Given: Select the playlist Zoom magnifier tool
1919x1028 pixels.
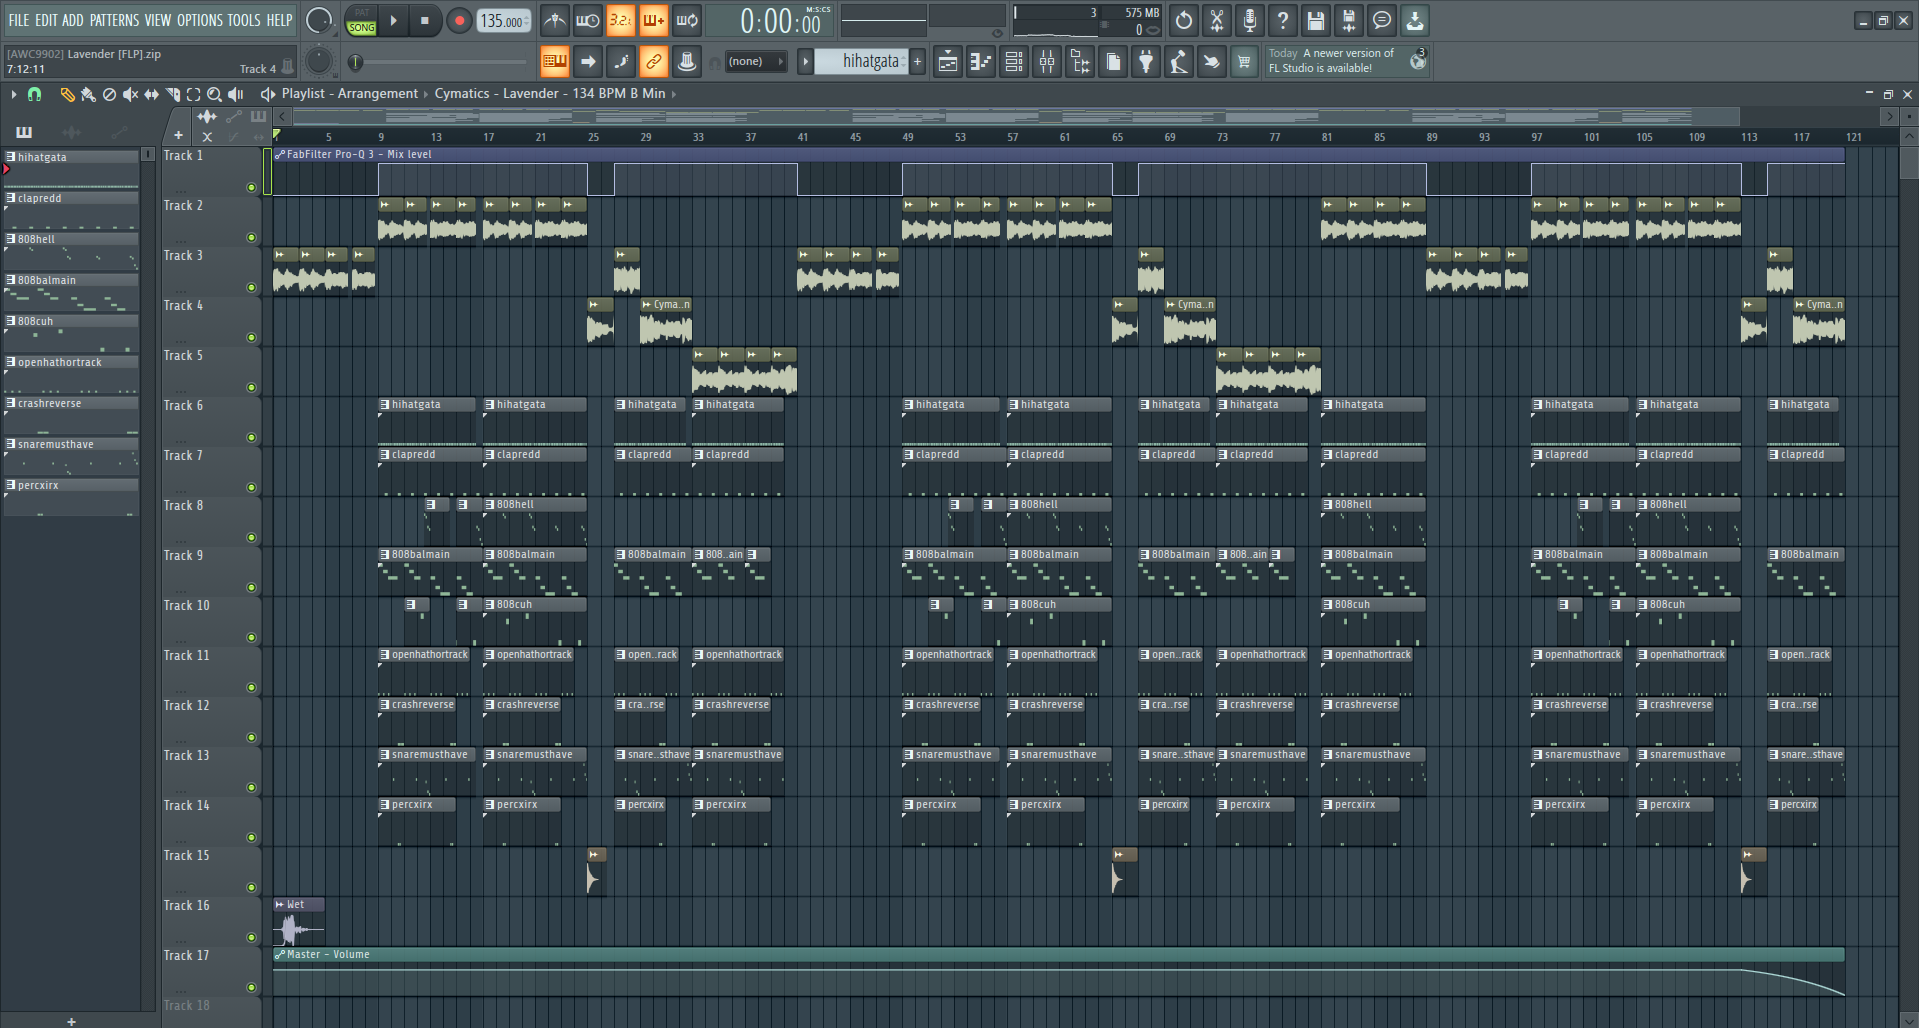Looking at the screenshot, I should (214, 94).
